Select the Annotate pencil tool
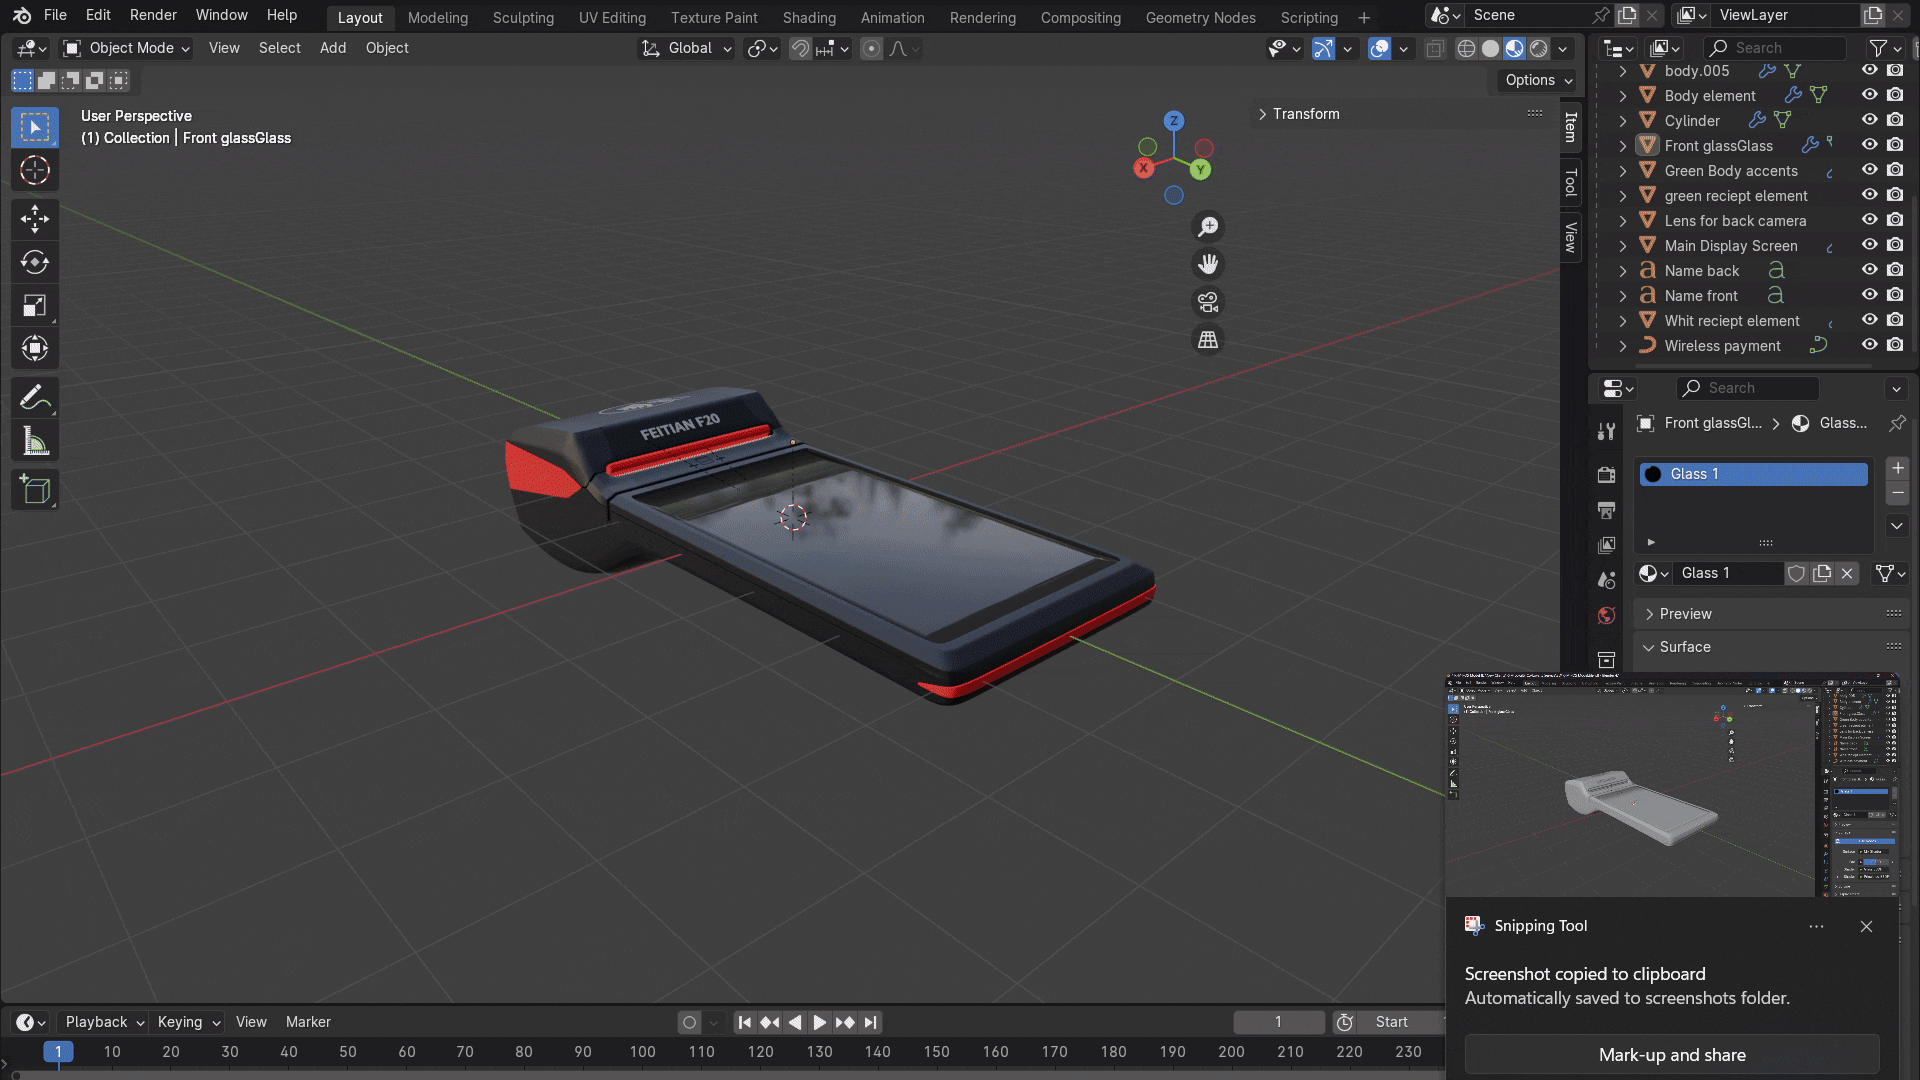The width and height of the screenshot is (1920, 1080). pyautogui.click(x=35, y=398)
